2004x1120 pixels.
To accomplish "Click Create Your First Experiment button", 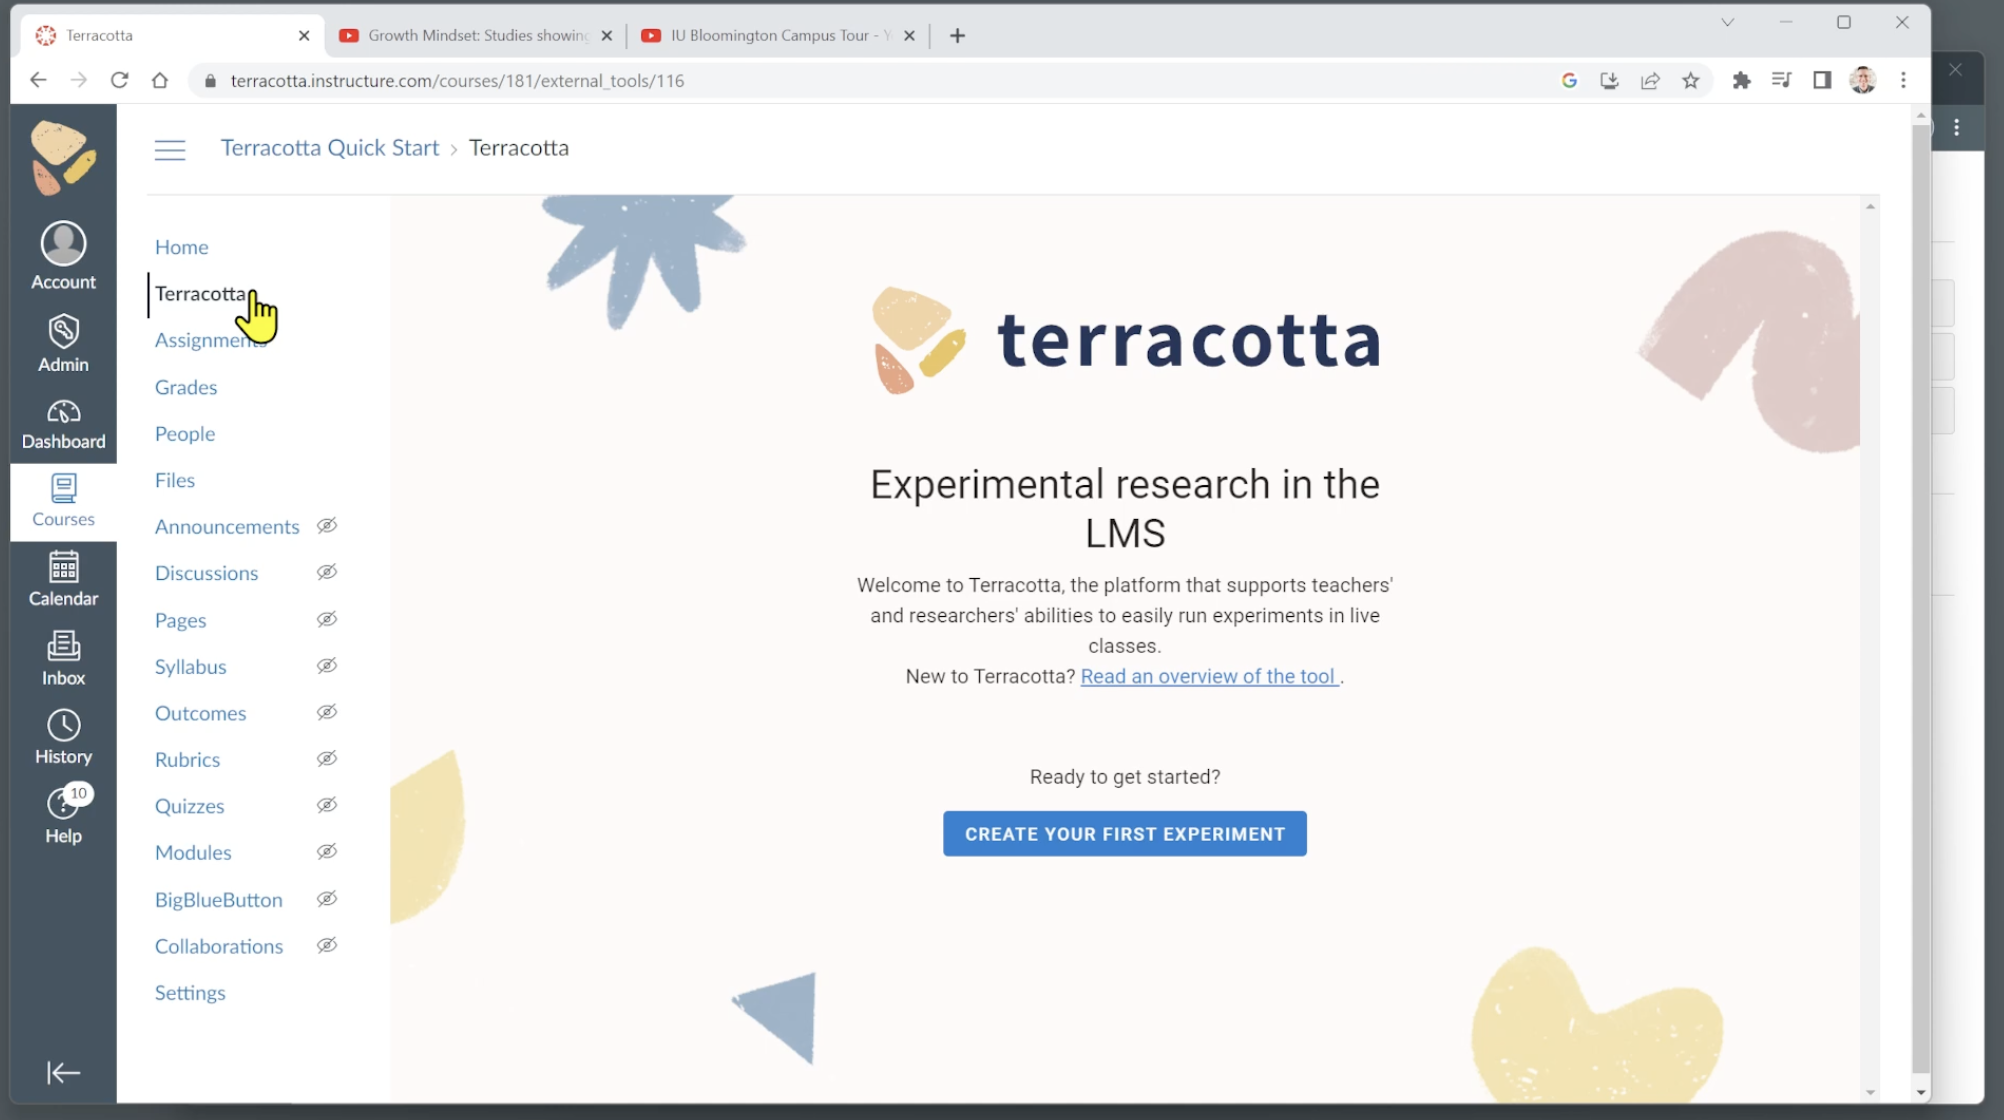I will coord(1124,834).
